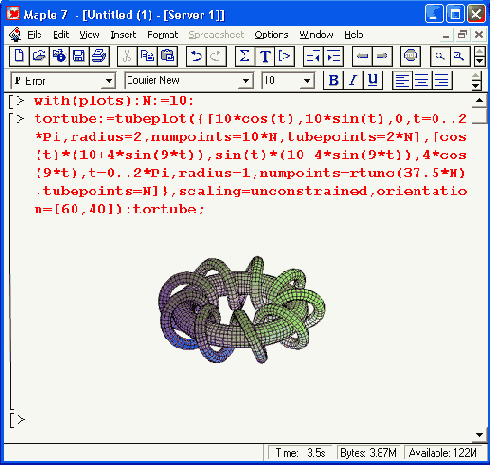
Task: Toggle Underline formatting
Action: (373, 80)
